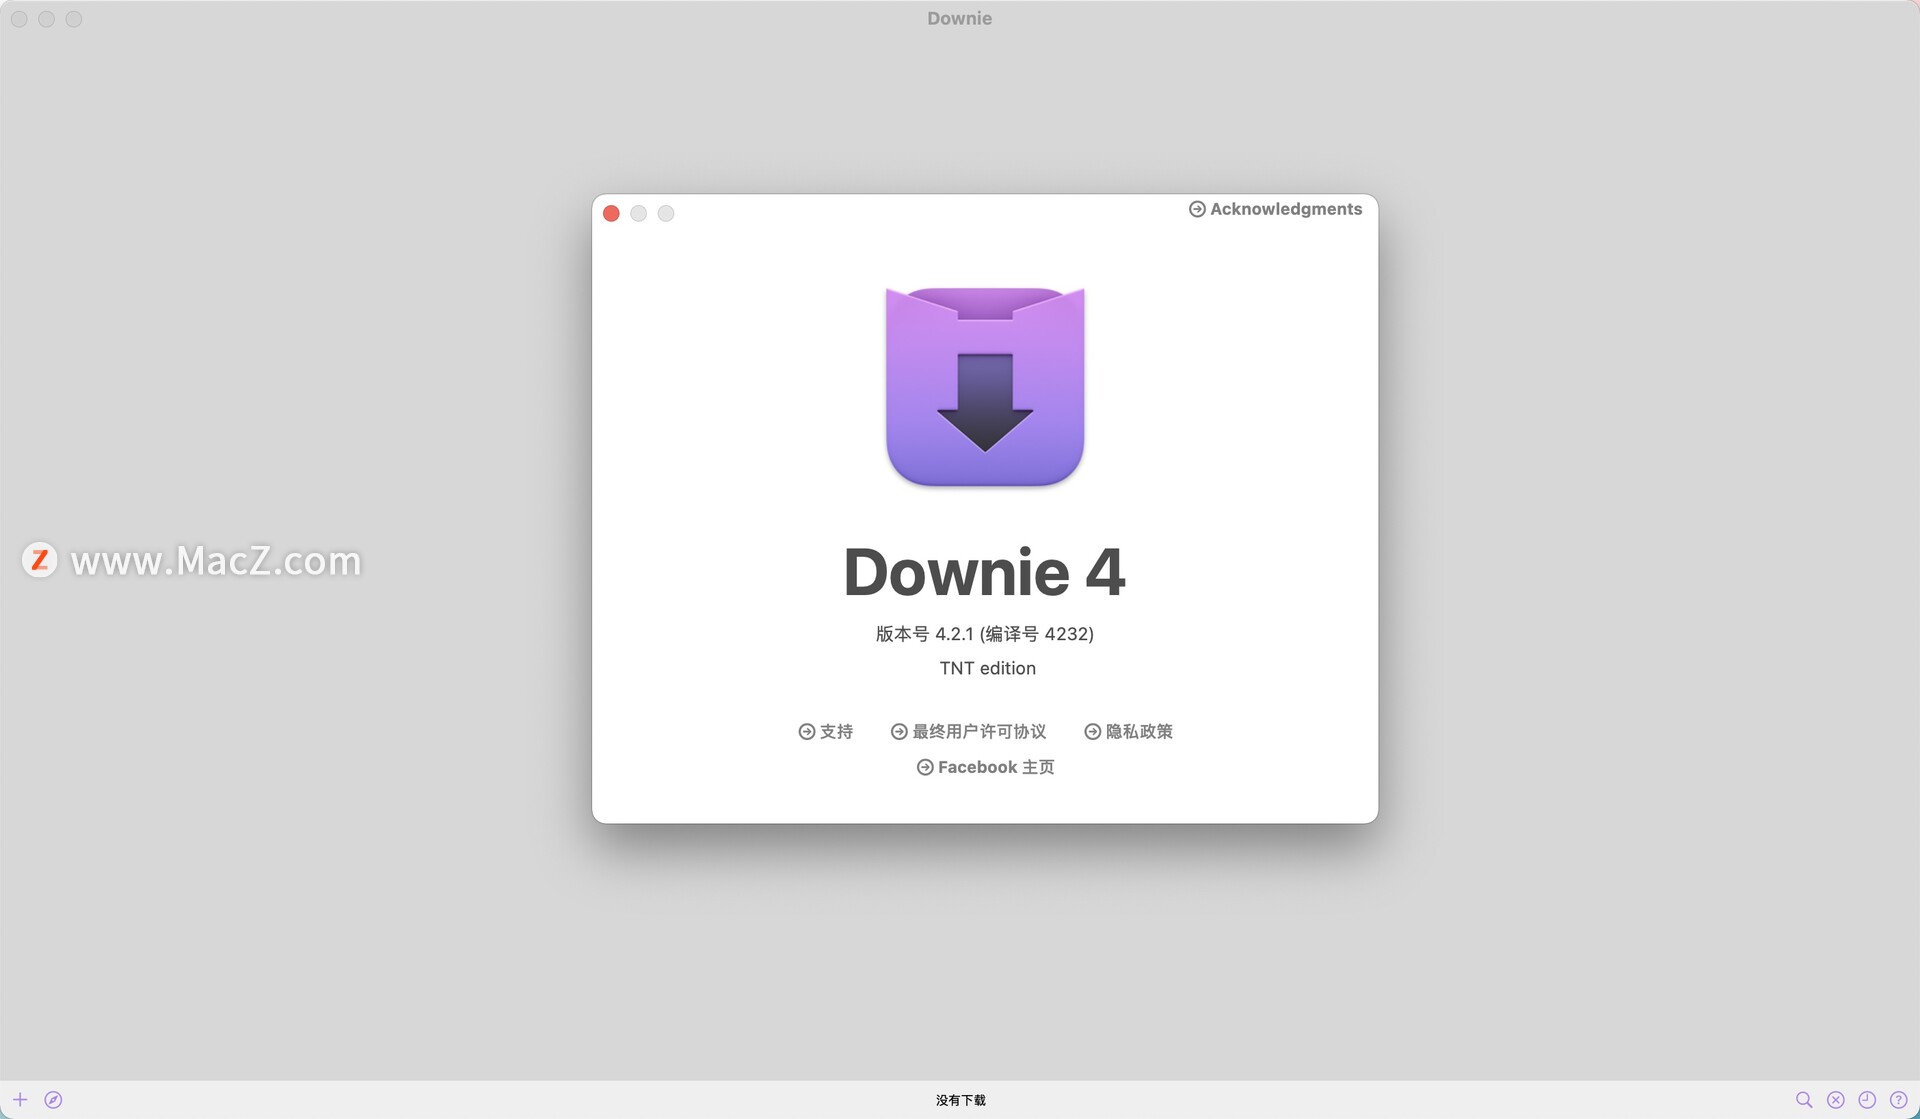Image resolution: width=1920 pixels, height=1119 pixels.
Task: Click the purple Downie app icon
Action: click(x=985, y=386)
